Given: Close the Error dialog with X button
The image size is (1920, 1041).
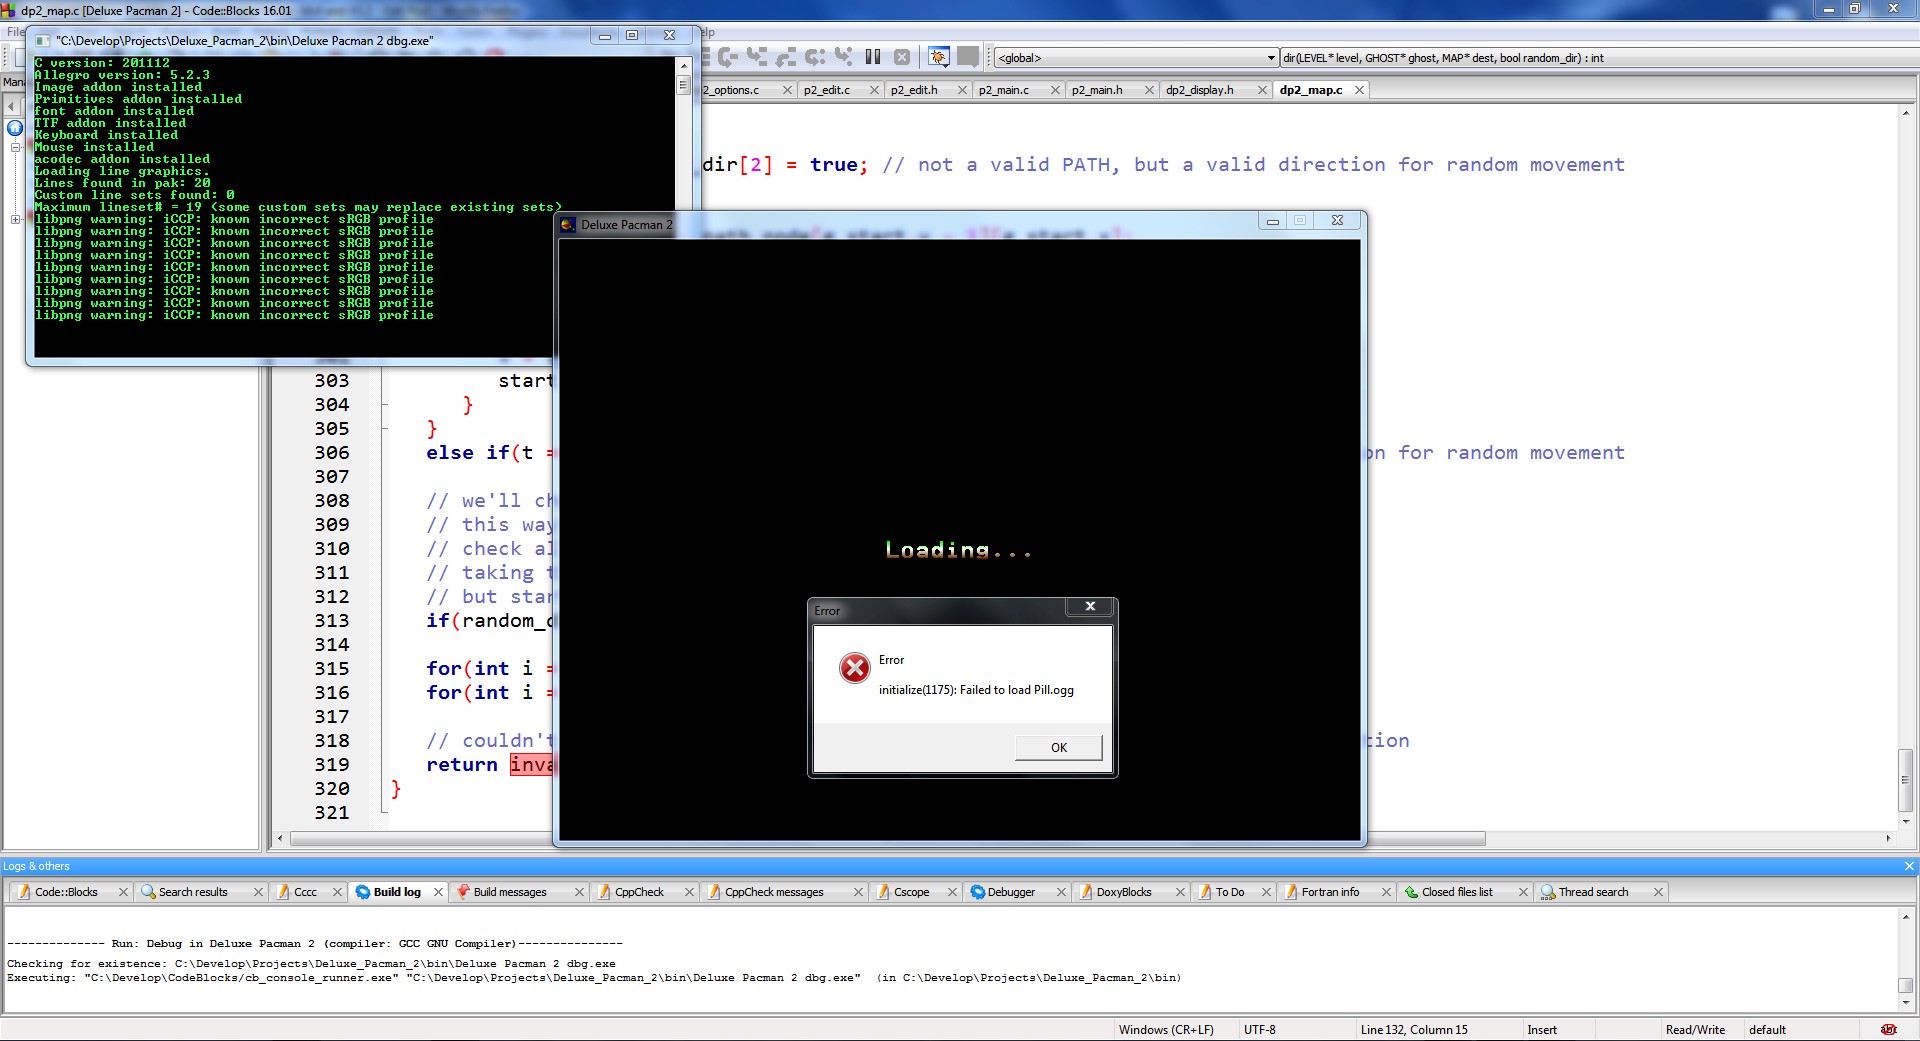Looking at the screenshot, I should pos(1090,606).
